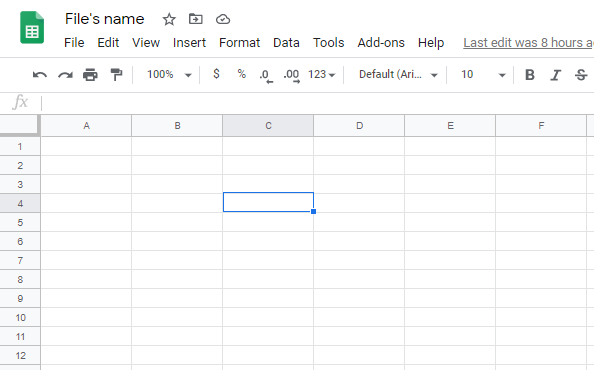The height and width of the screenshot is (370, 594).
Task: Select row 9 header
Action: click(x=20, y=298)
